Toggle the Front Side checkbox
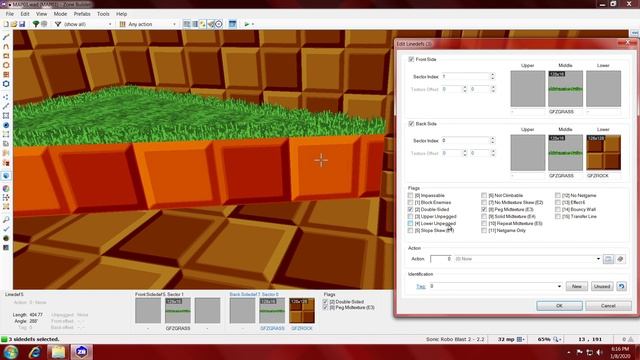This screenshot has width=640, height=360. pos(411,60)
